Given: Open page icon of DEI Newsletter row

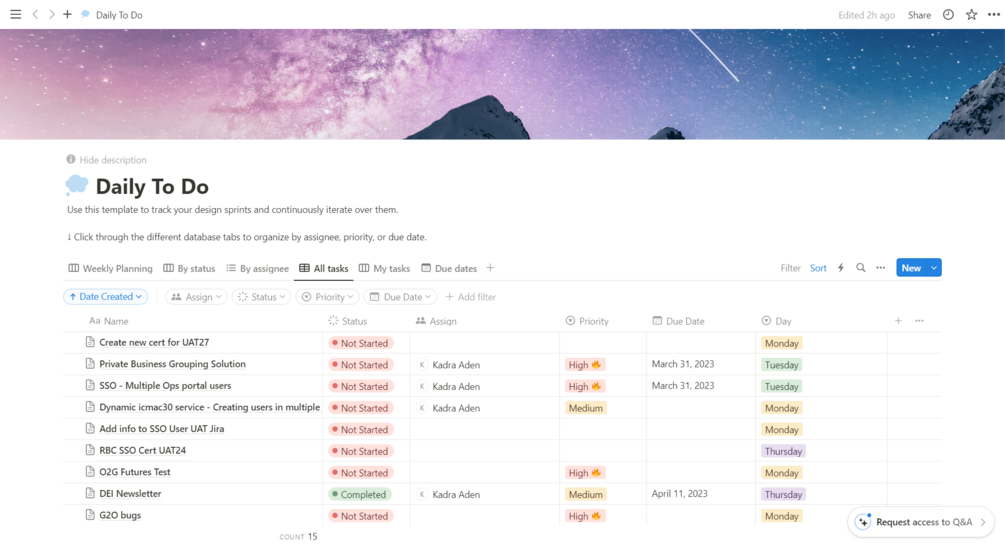Looking at the screenshot, I should pyautogui.click(x=90, y=494).
